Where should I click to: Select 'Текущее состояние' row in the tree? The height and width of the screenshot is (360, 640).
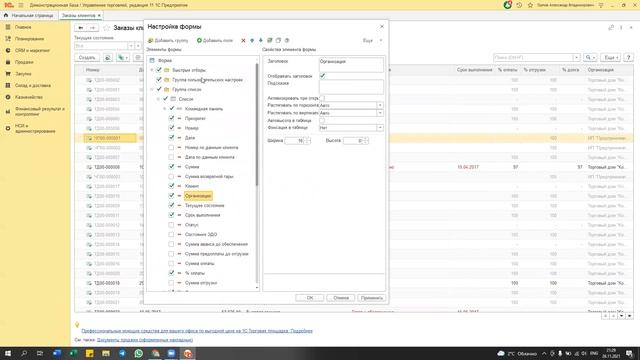point(204,205)
